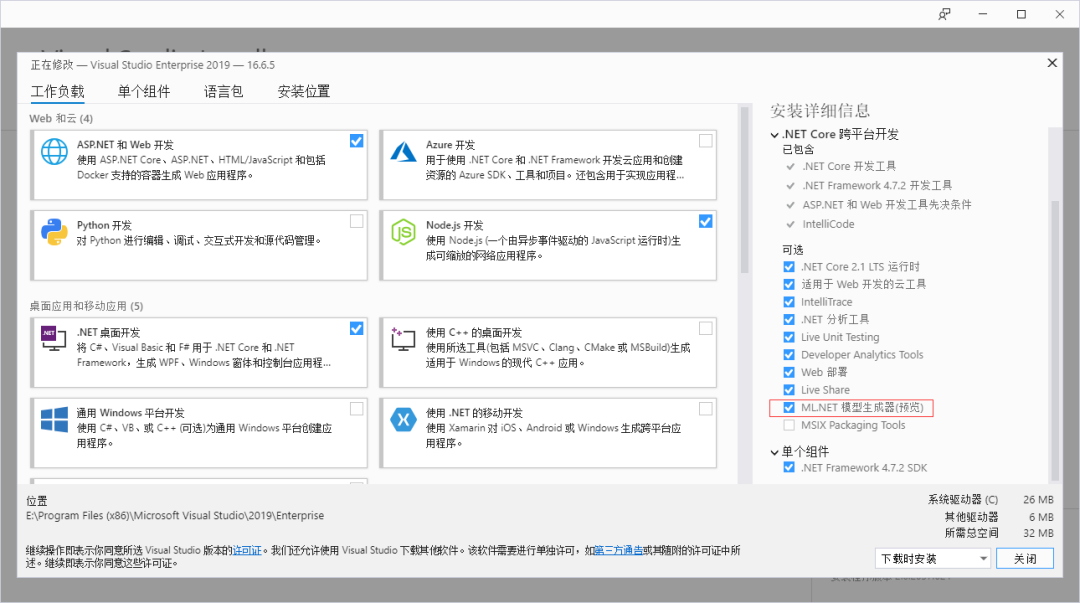Check the Python 开发 workload
The height and width of the screenshot is (603, 1080).
(x=356, y=221)
